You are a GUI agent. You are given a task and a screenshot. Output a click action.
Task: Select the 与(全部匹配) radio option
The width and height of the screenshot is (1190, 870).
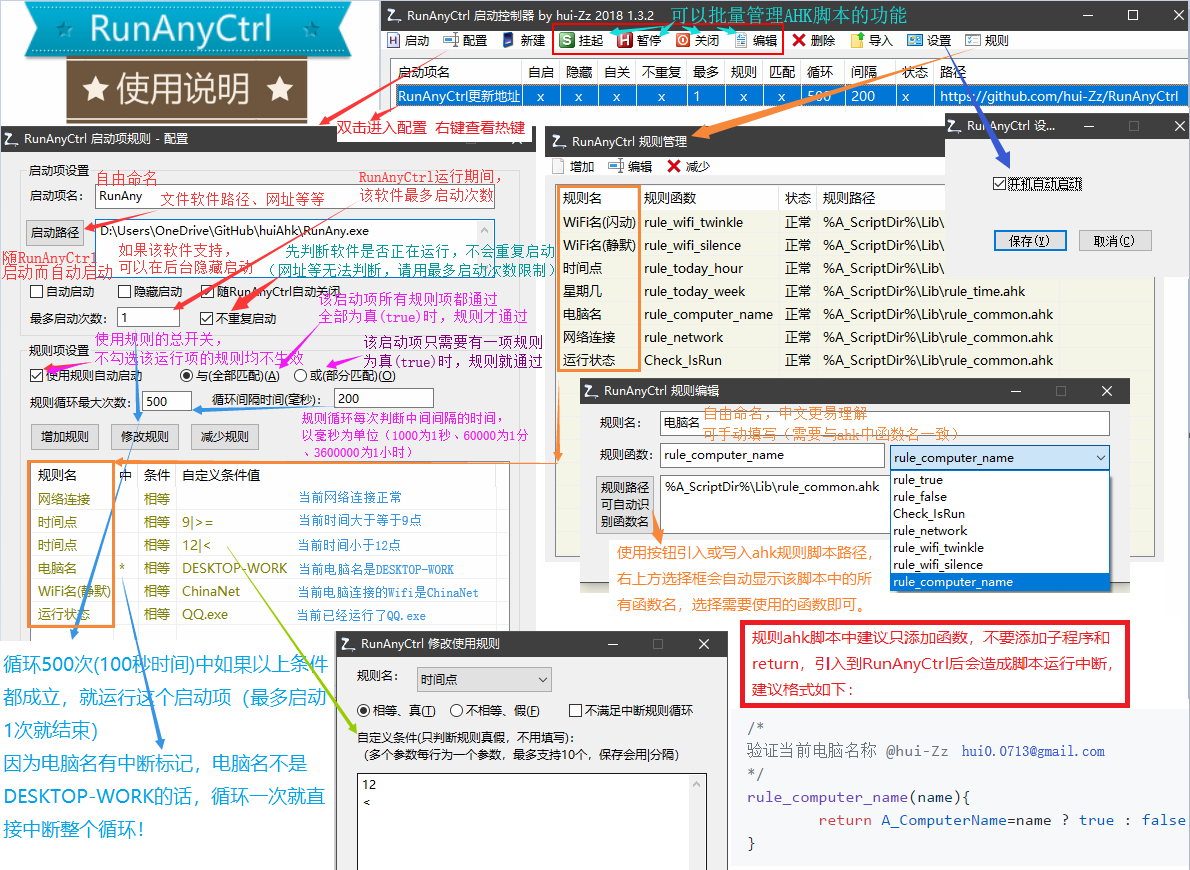pos(186,375)
